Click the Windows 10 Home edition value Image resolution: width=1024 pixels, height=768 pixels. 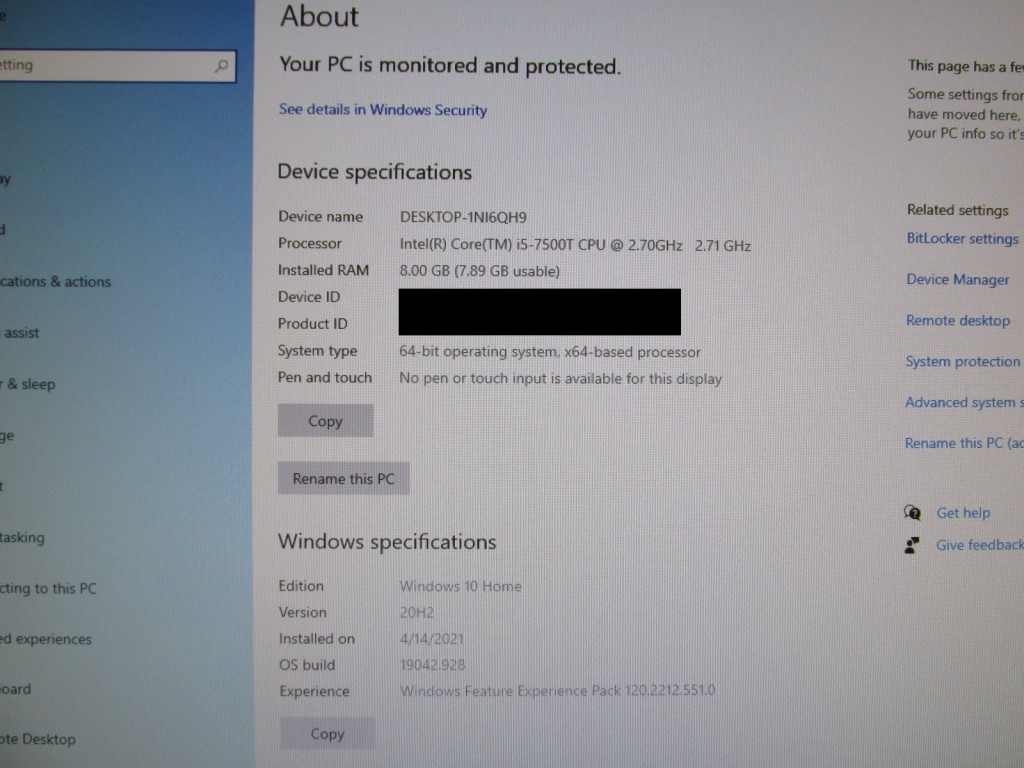pos(460,586)
